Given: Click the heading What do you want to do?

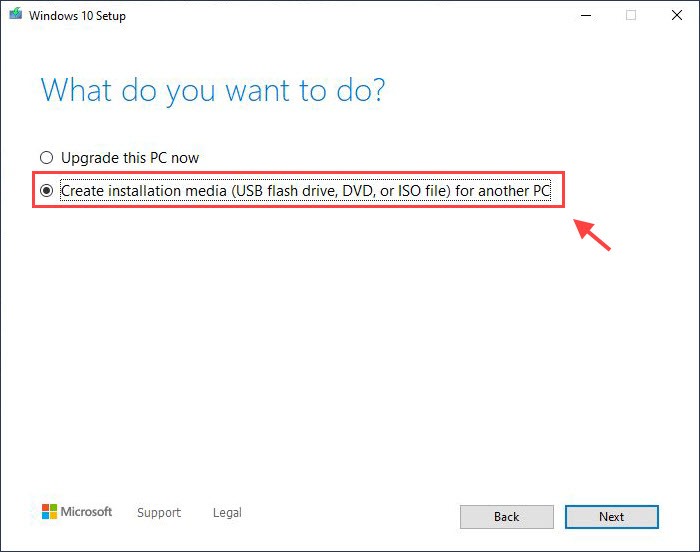Looking at the screenshot, I should point(213,91).
